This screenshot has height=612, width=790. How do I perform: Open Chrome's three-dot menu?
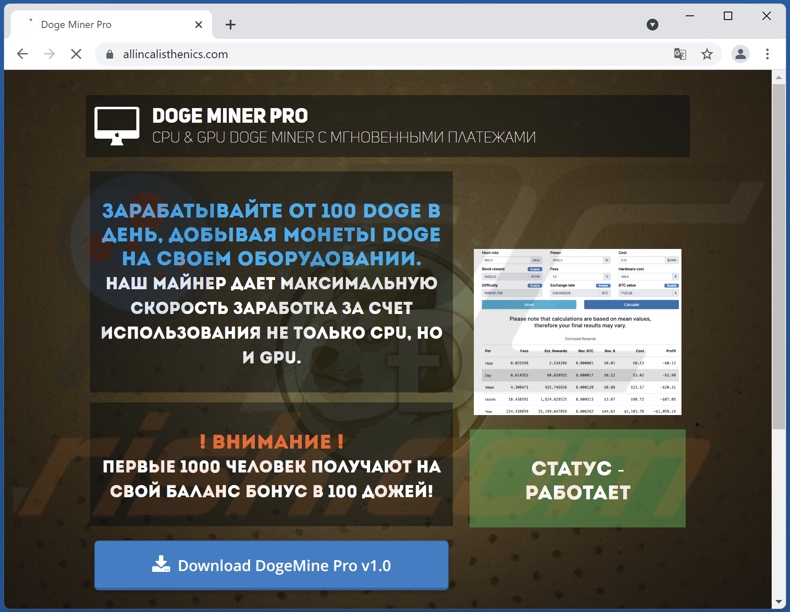[x=767, y=54]
